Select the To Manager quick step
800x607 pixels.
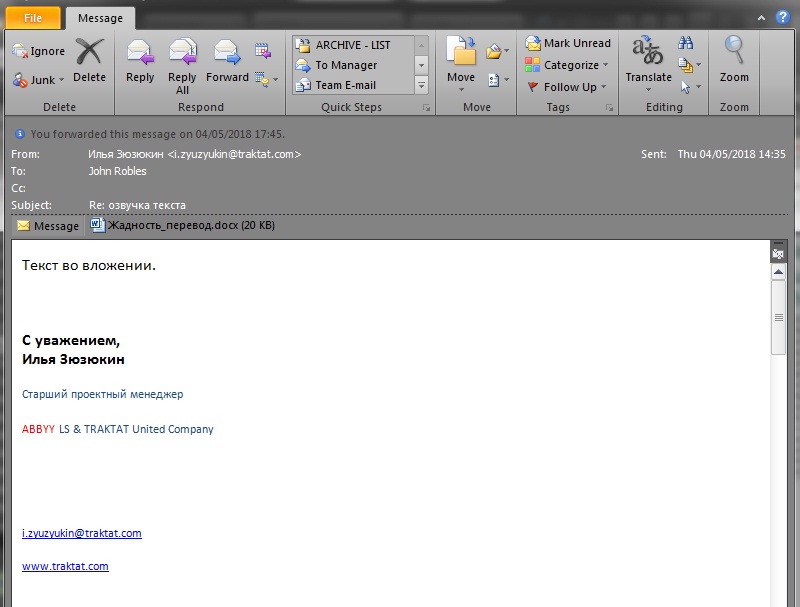346,65
